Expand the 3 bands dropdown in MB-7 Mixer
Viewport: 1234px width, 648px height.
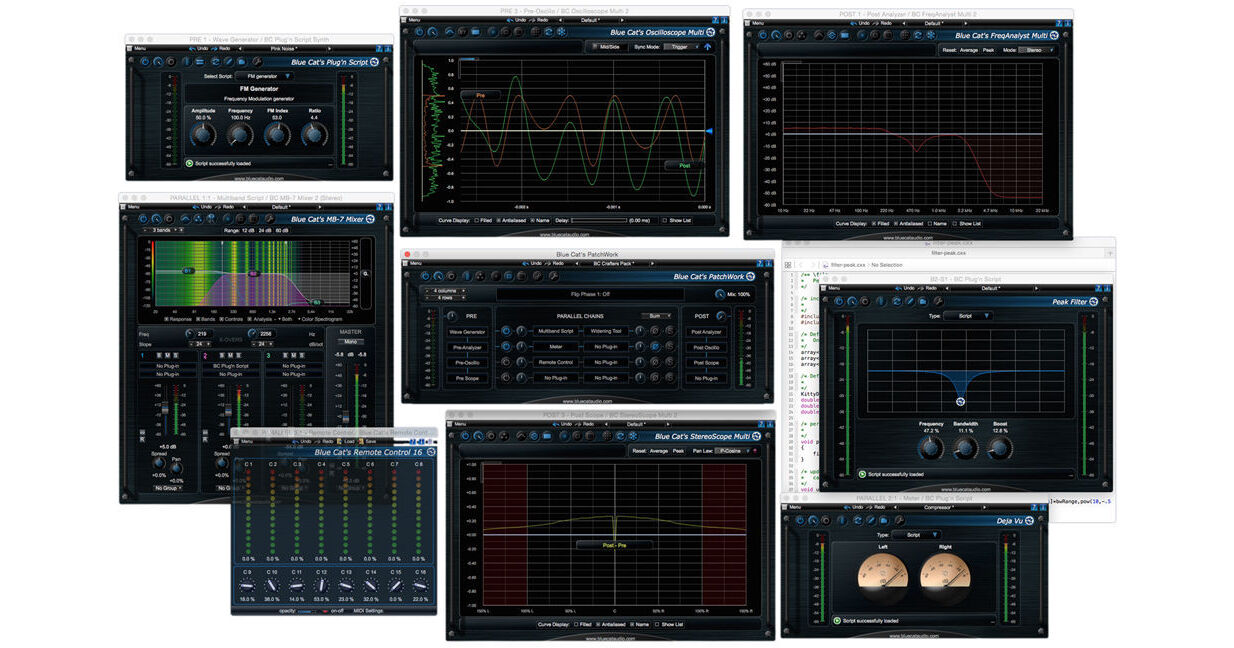162,230
